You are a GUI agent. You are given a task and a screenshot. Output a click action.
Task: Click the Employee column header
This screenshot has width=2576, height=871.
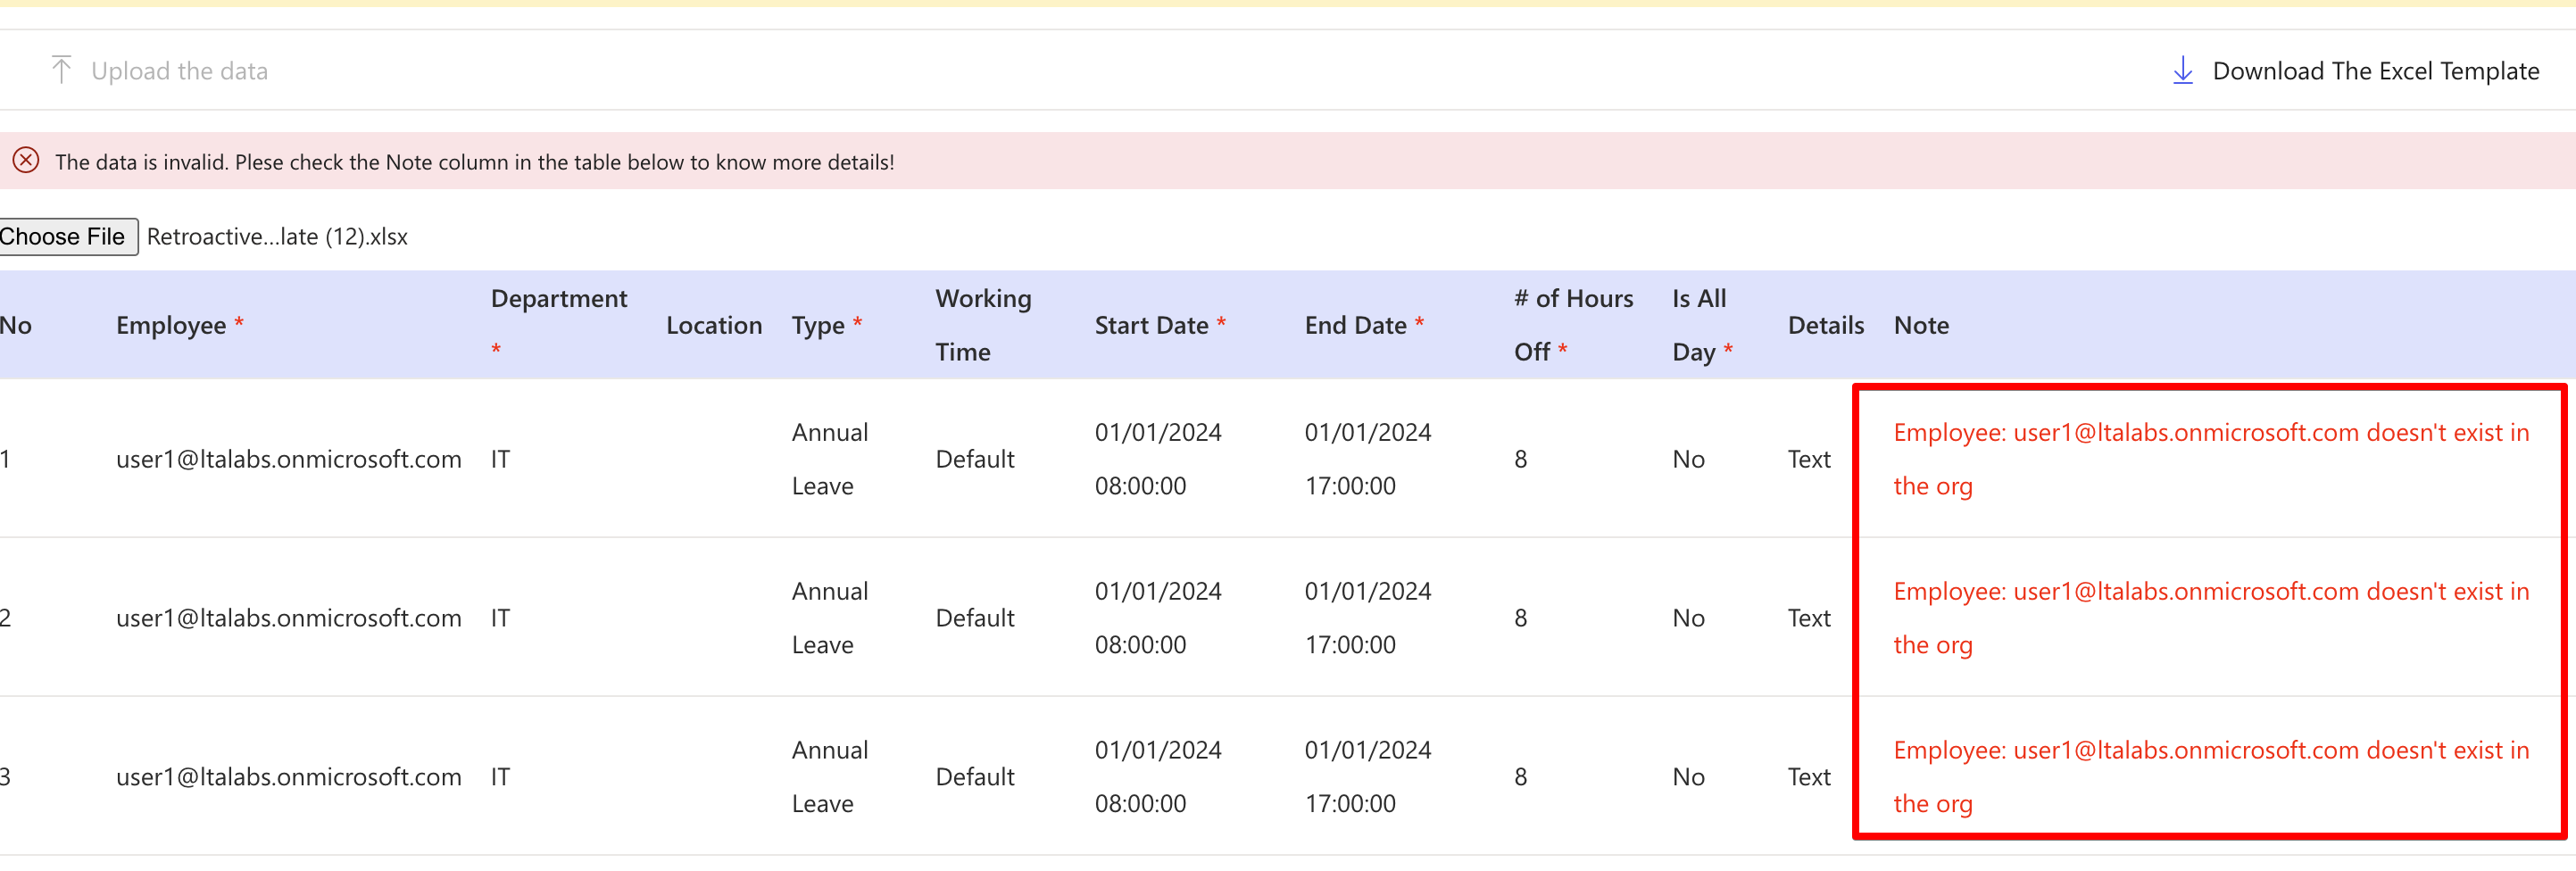tap(171, 325)
